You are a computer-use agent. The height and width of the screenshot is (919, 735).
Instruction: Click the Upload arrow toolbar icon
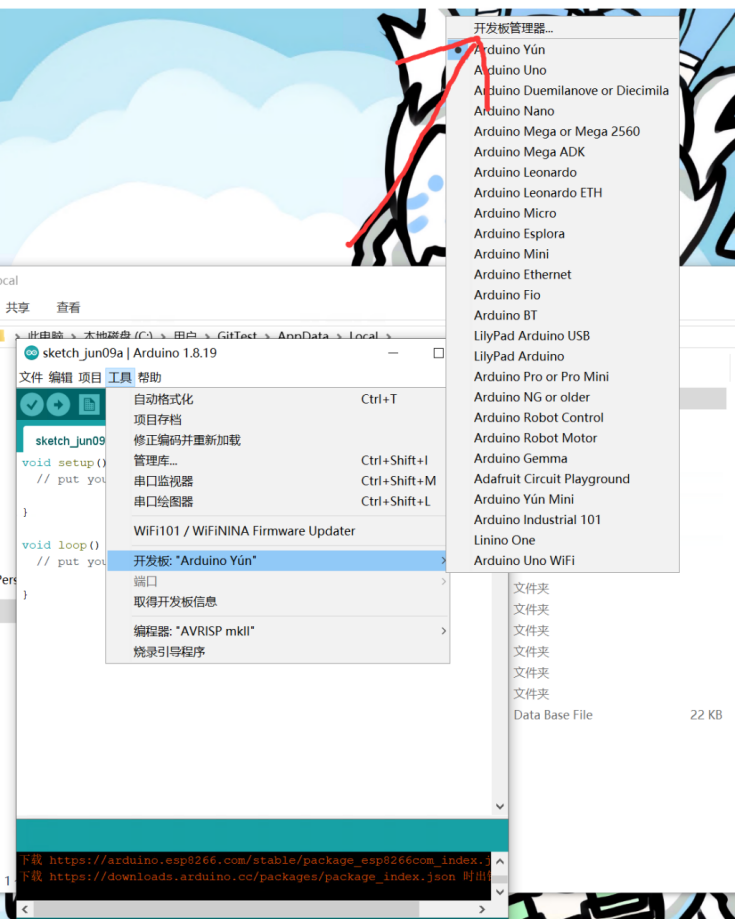[x=59, y=404]
